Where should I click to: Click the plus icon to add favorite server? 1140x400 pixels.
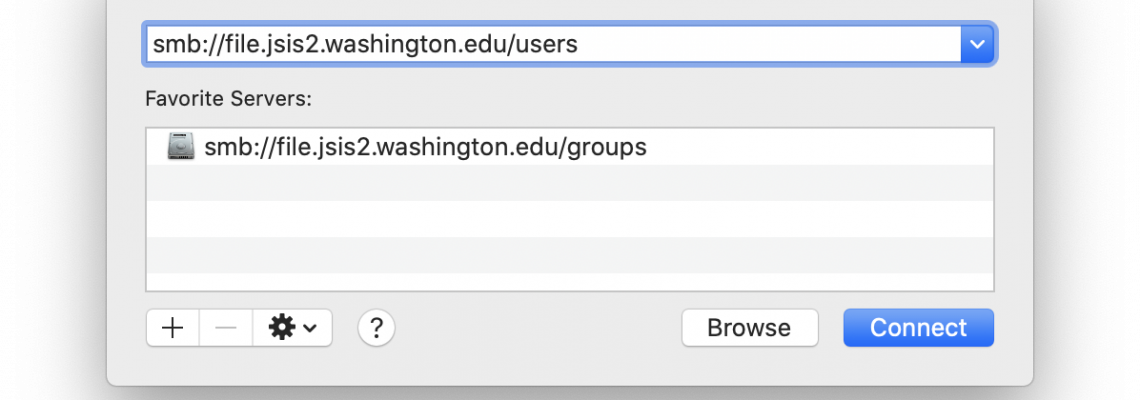tap(172, 328)
